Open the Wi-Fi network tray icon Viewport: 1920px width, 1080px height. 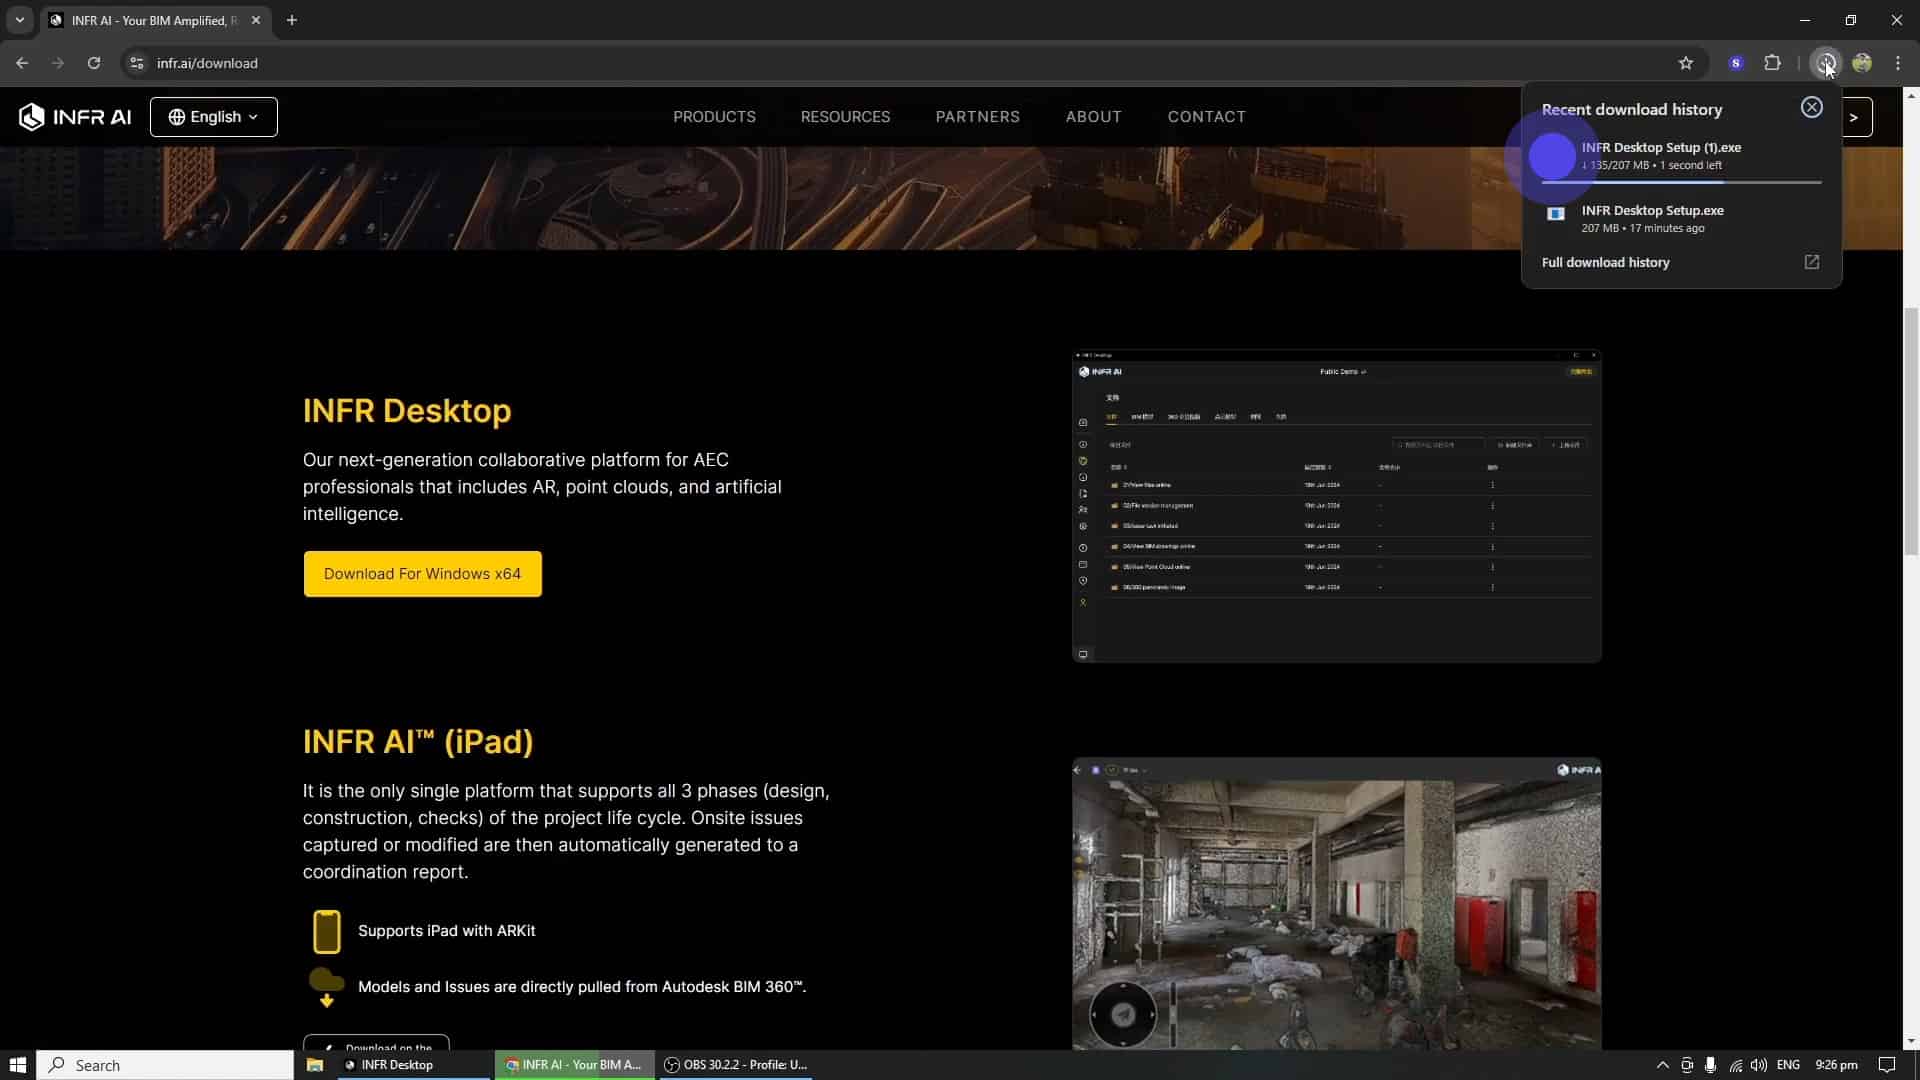tap(1735, 1065)
